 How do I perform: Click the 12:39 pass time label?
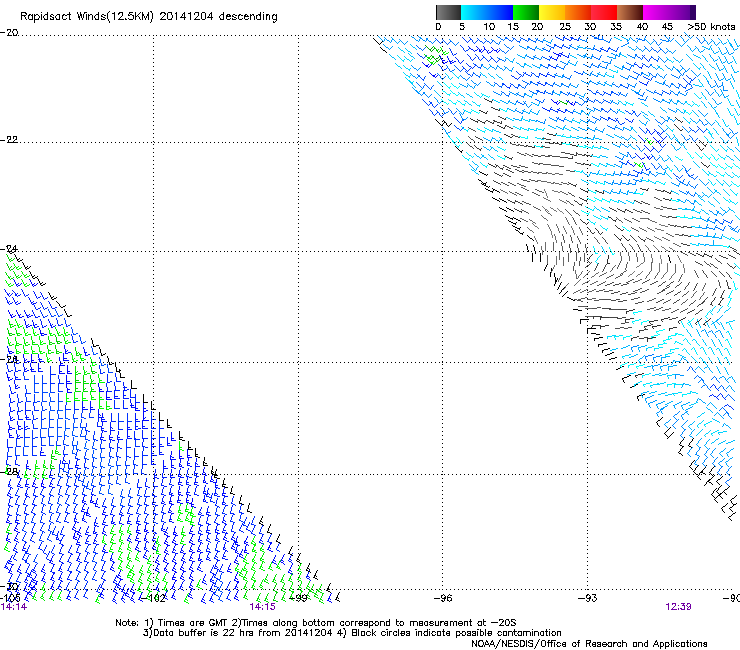[x=678, y=607]
